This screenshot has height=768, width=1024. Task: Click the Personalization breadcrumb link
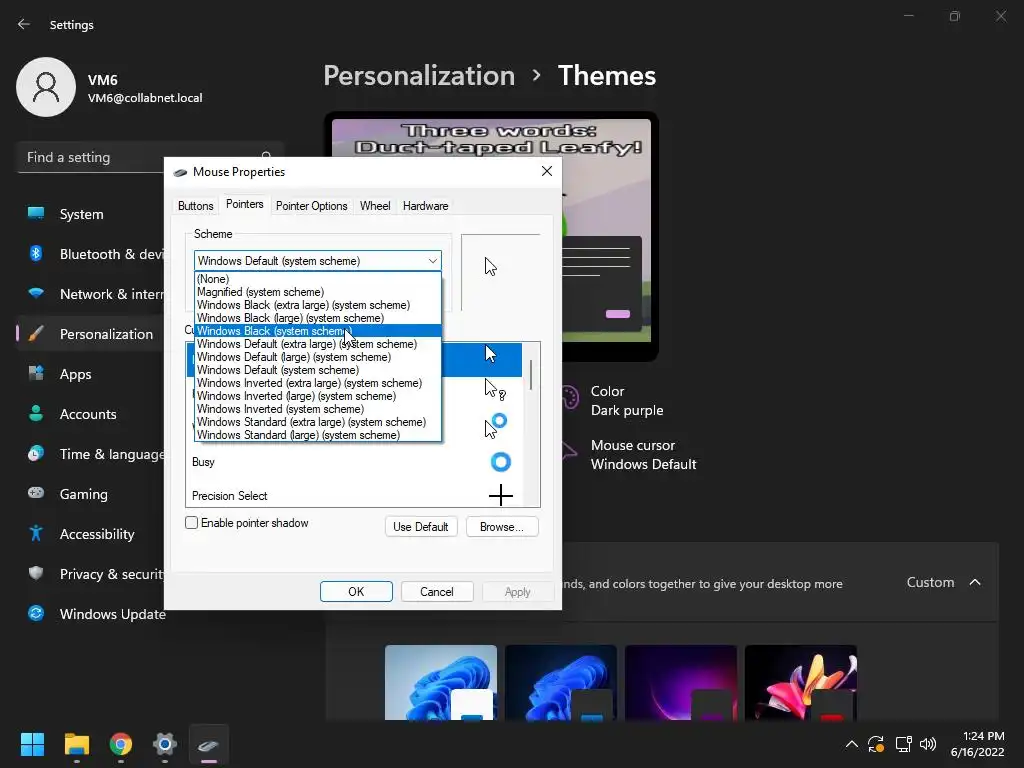(419, 76)
